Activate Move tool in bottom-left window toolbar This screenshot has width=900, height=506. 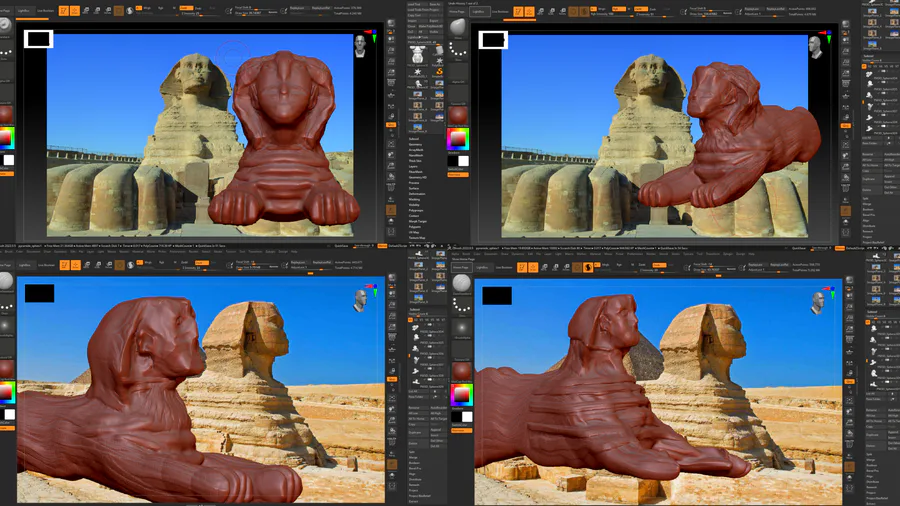(x=87, y=265)
